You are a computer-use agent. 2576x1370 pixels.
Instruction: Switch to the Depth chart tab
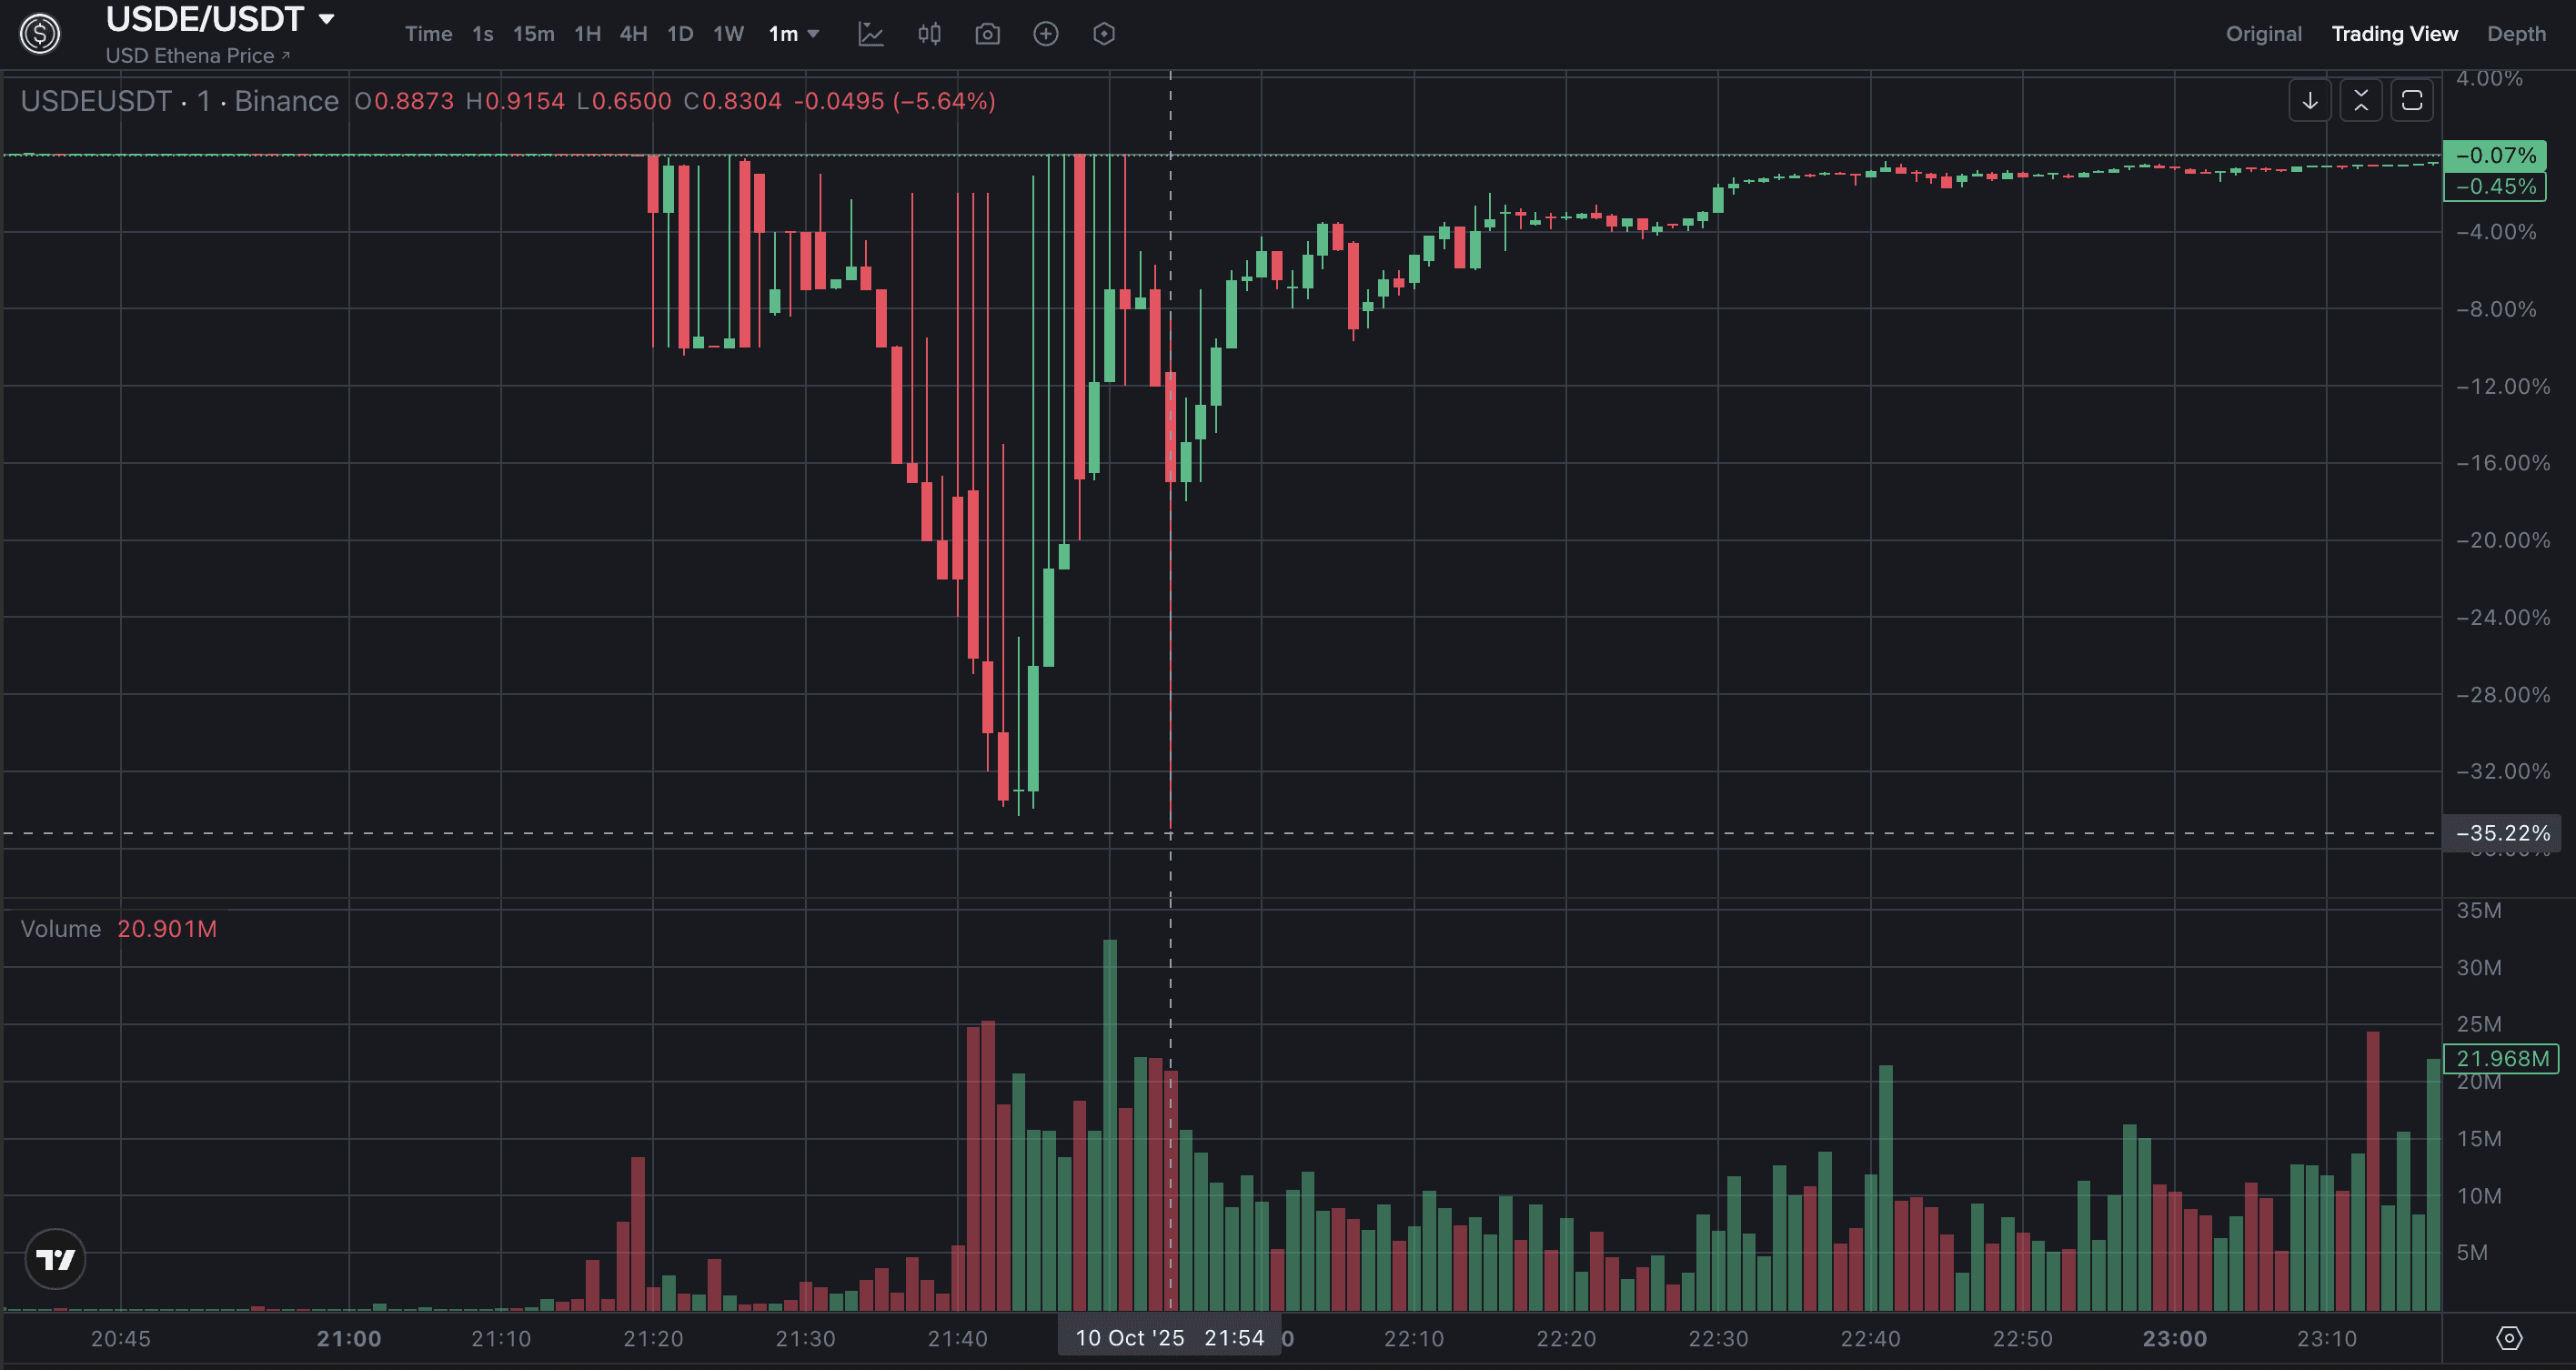[2516, 34]
